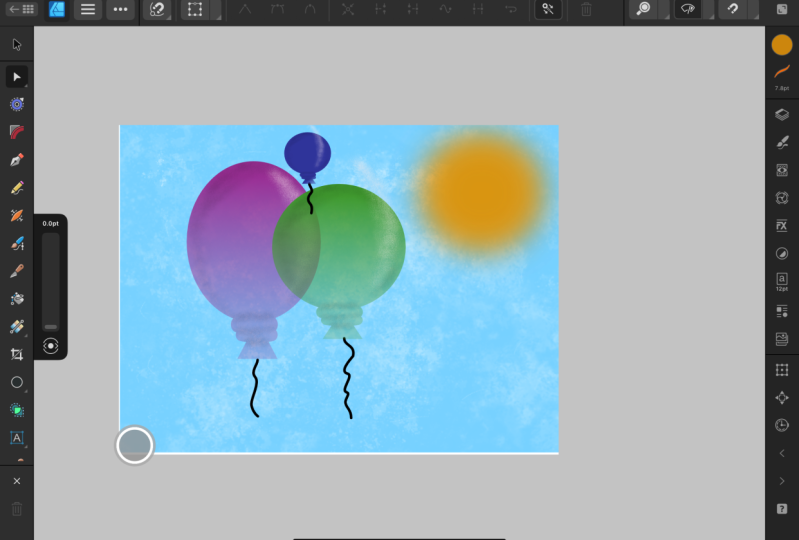Toggle the stabiliser icon below width slider
The image size is (799, 540).
click(50, 346)
